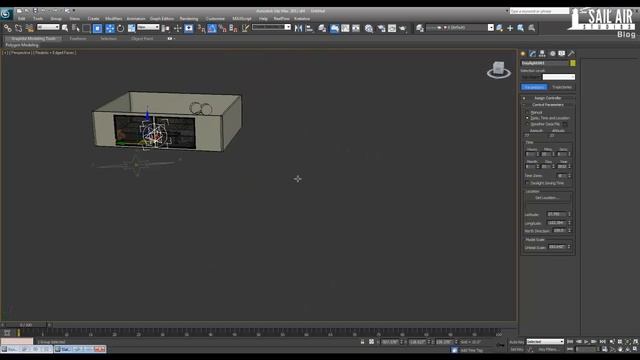This screenshot has height=360, width=640.
Task: Activate the Select and Rotate tool
Action: 120,28
